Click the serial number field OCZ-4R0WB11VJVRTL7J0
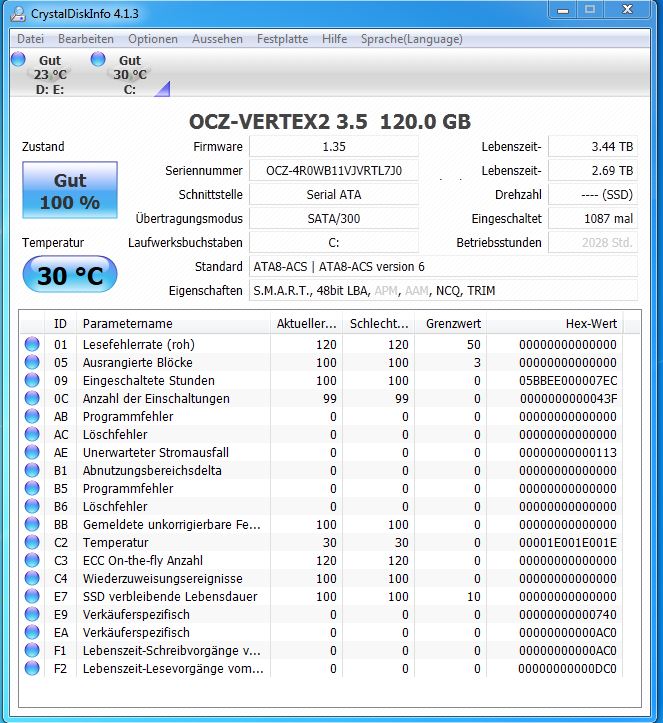663x723 pixels. pos(334,171)
